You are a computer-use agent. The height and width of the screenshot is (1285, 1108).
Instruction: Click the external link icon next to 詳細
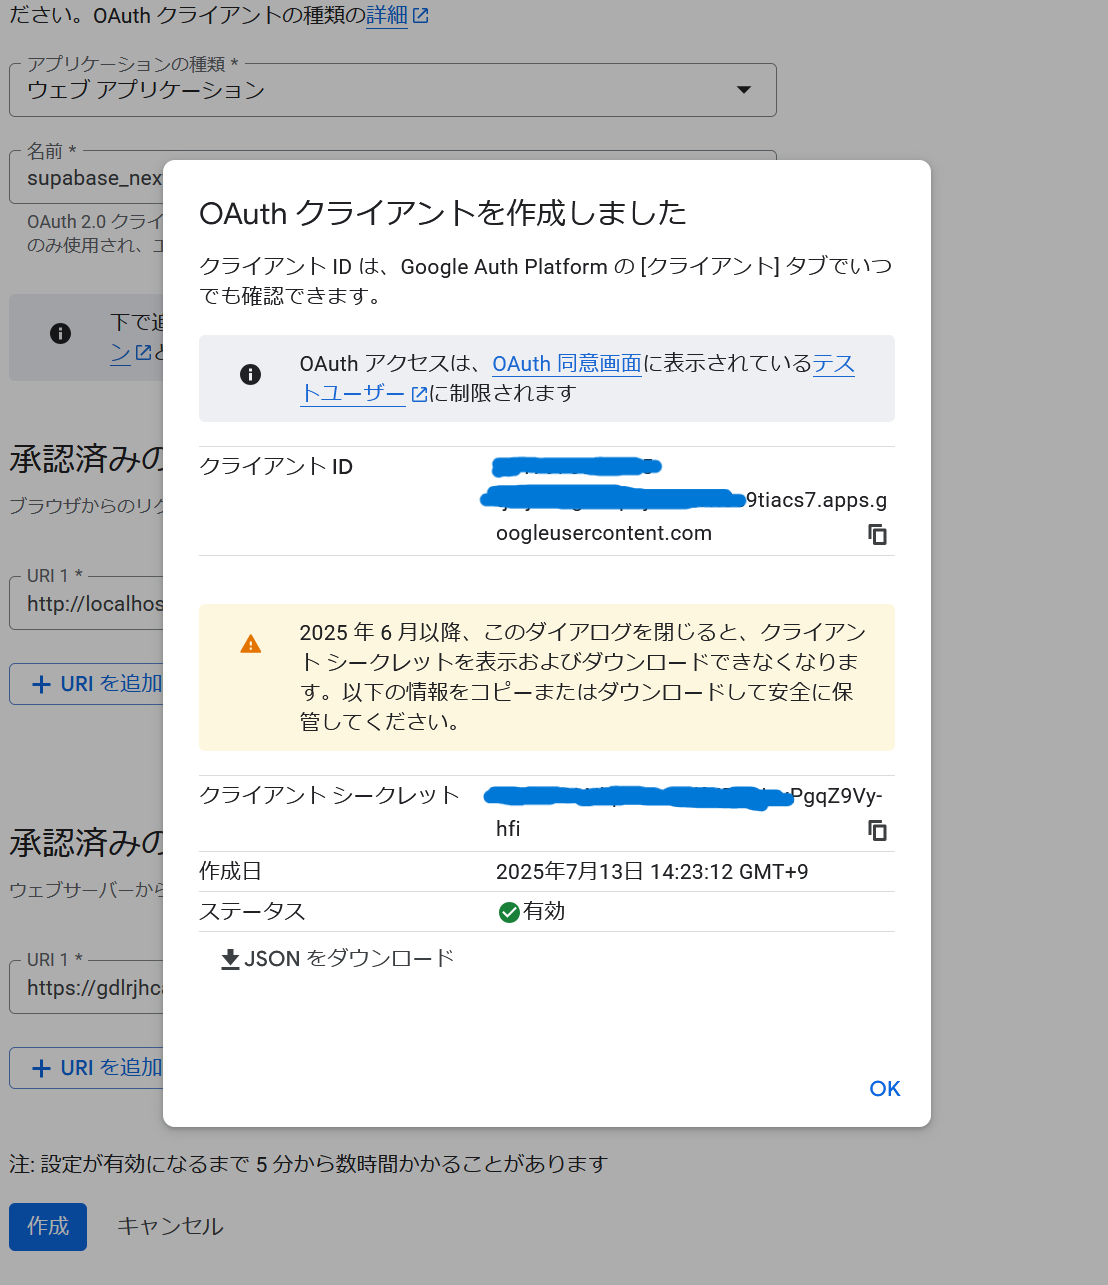click(x=421, y=16)
